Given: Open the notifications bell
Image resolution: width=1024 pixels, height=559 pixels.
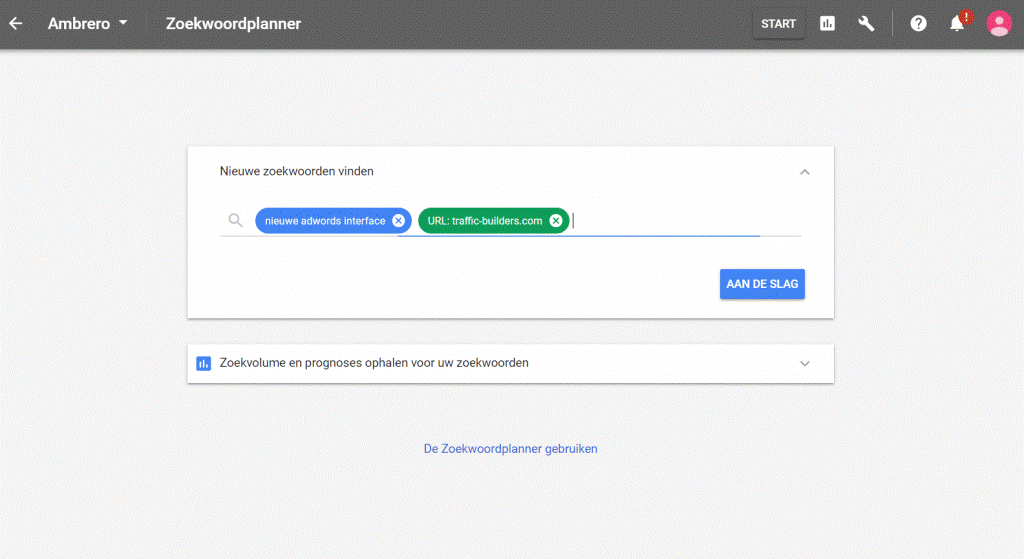Looking at the screenshot, I should tap(957, 24).
